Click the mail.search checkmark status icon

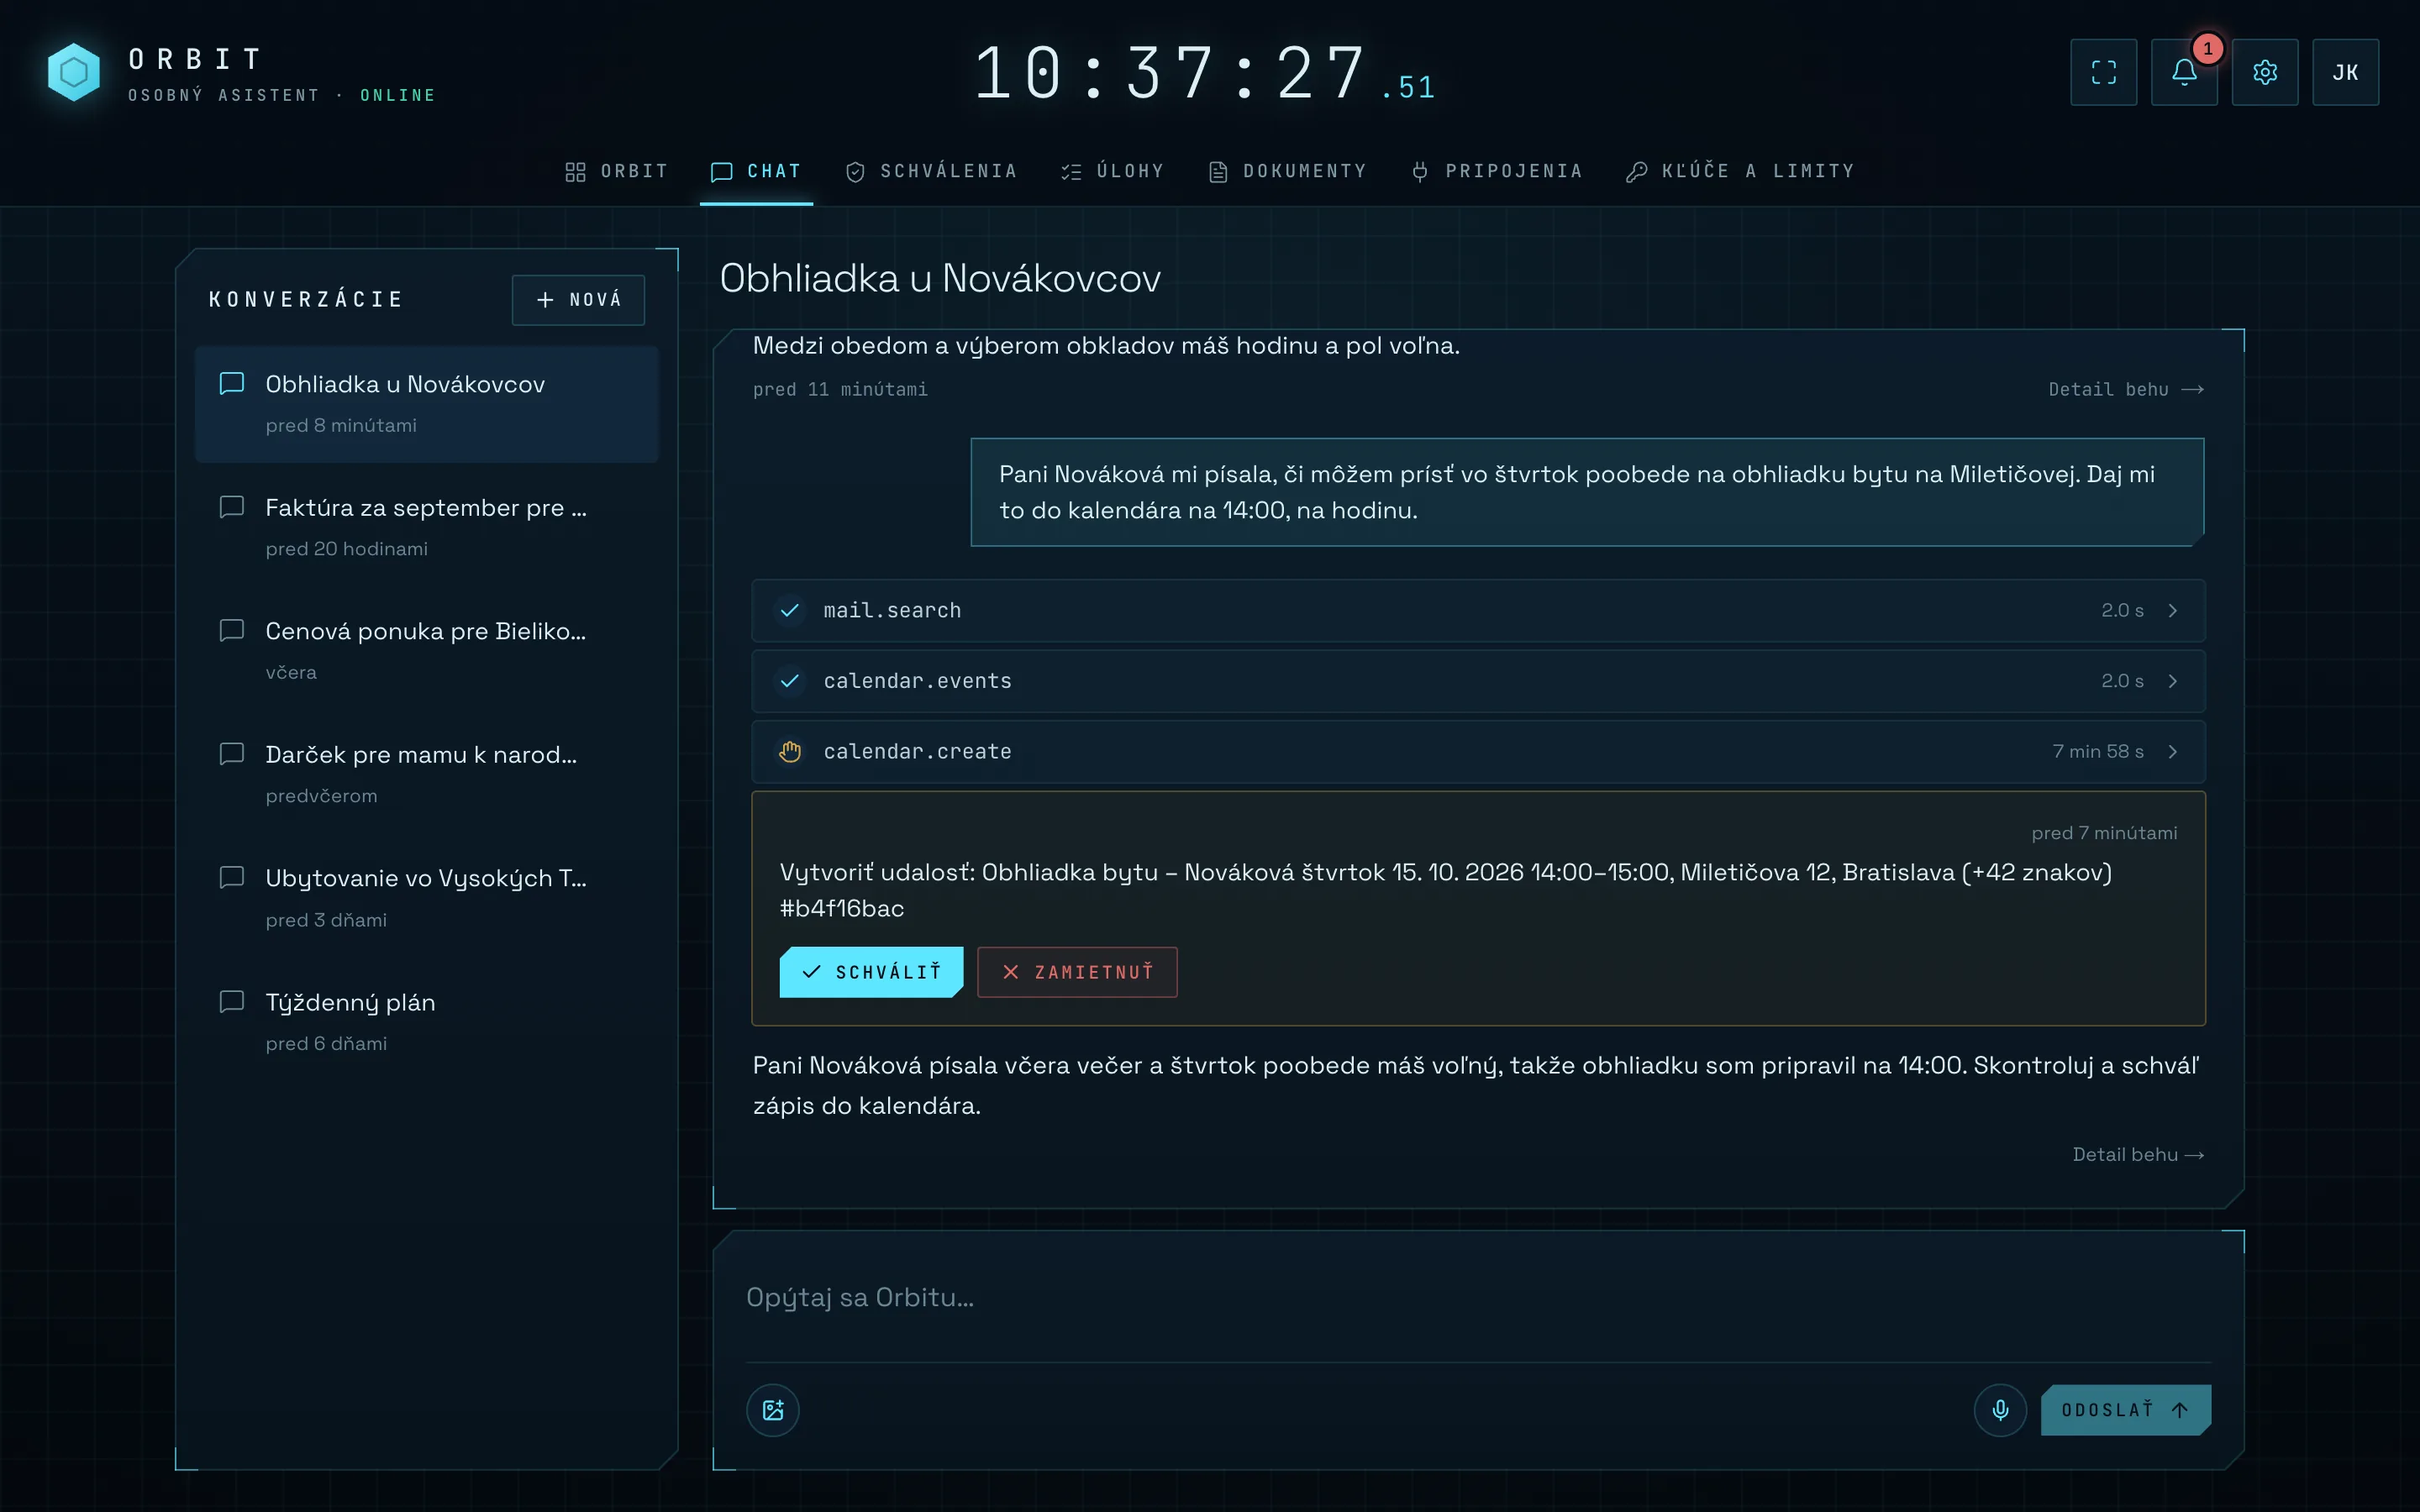[x=790, y=610]
